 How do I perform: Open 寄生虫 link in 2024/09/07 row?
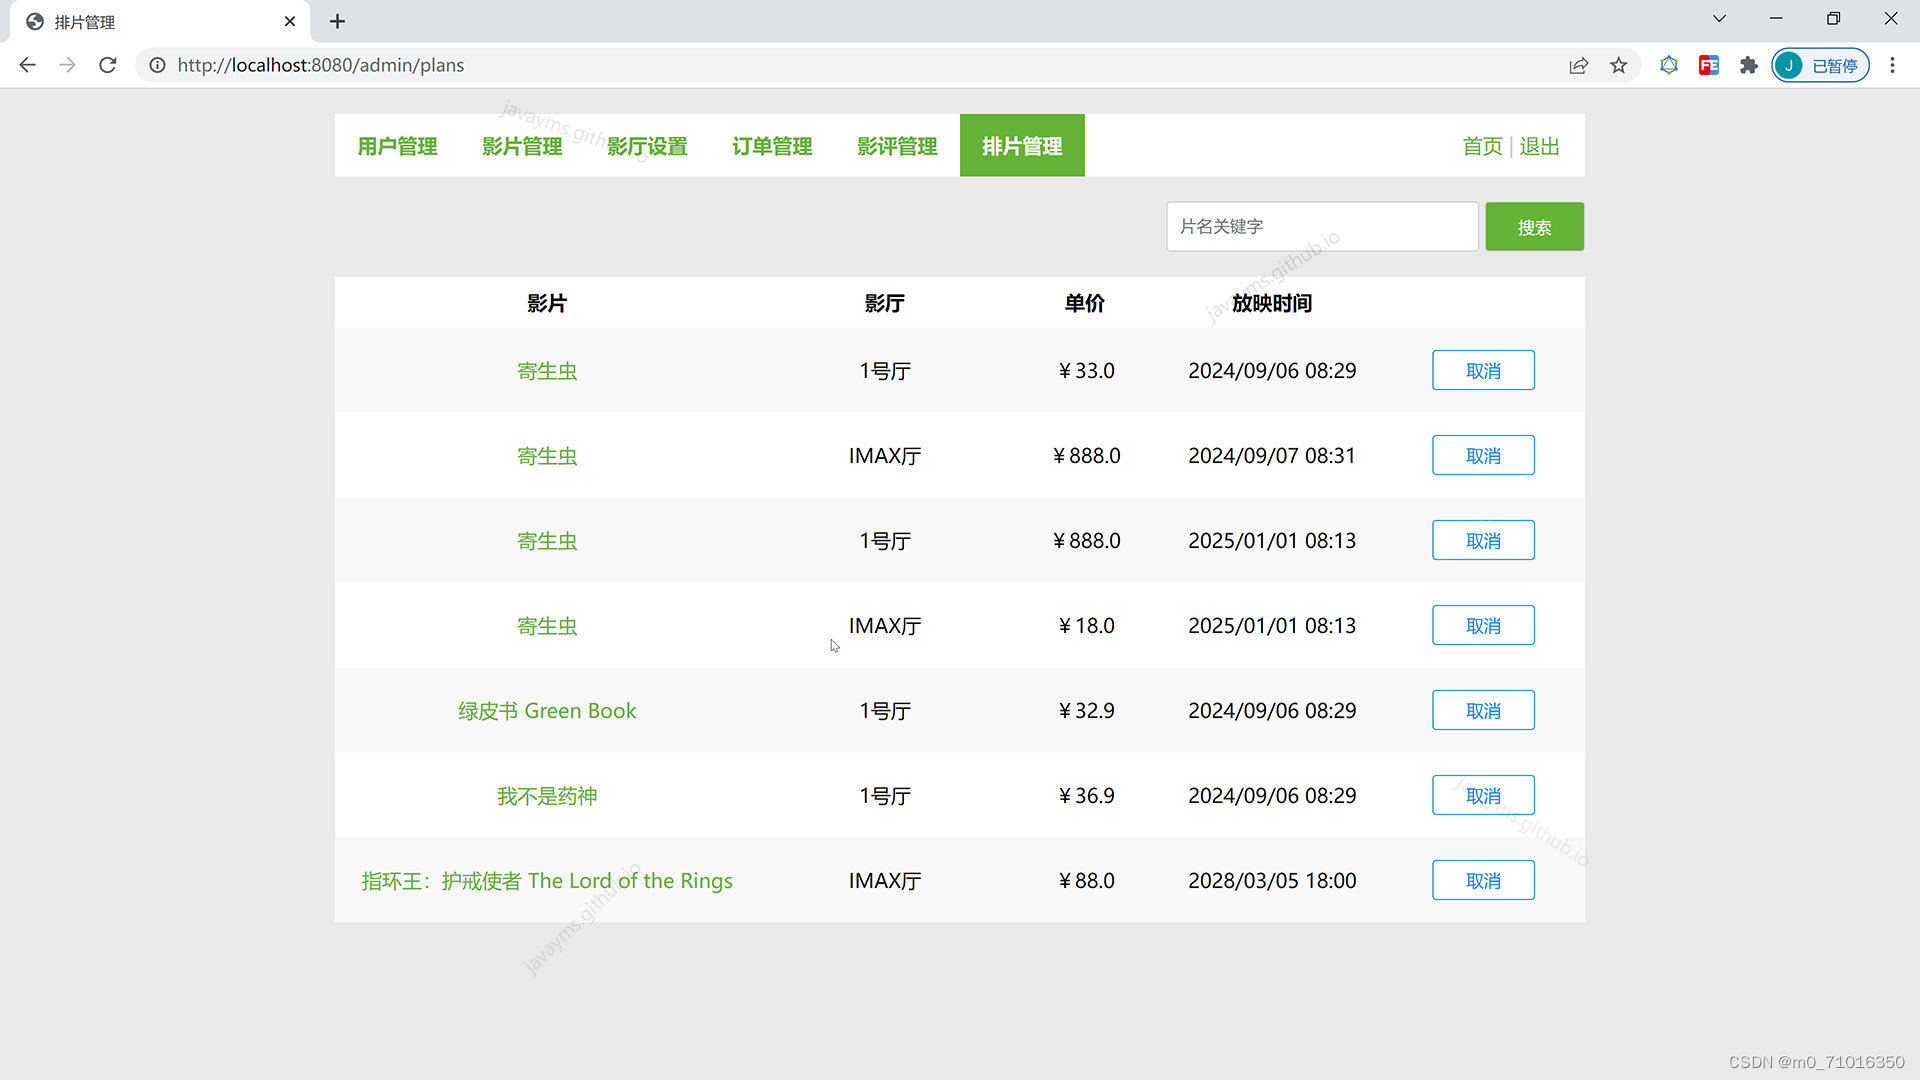point(547,456)
